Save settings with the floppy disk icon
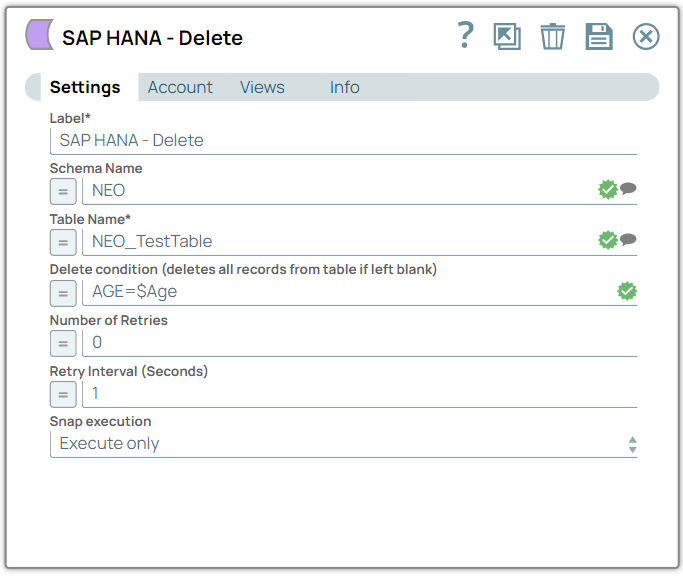Image resolution: width=683 pixels, height=577 pixels. pos(599,37)
